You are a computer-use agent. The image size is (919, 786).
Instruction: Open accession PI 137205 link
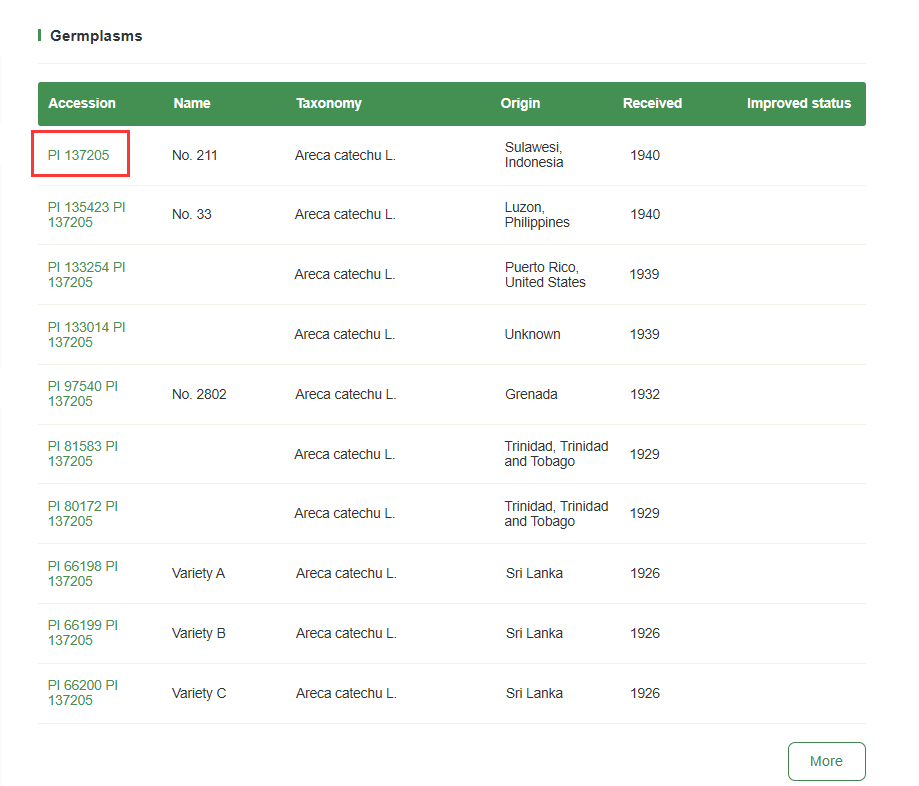coord(79,155)
